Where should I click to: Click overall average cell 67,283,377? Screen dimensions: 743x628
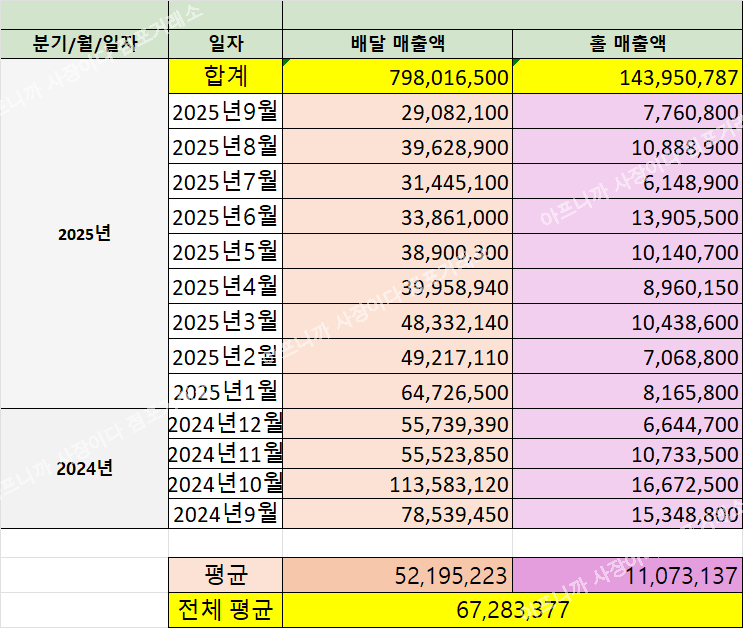512,609
